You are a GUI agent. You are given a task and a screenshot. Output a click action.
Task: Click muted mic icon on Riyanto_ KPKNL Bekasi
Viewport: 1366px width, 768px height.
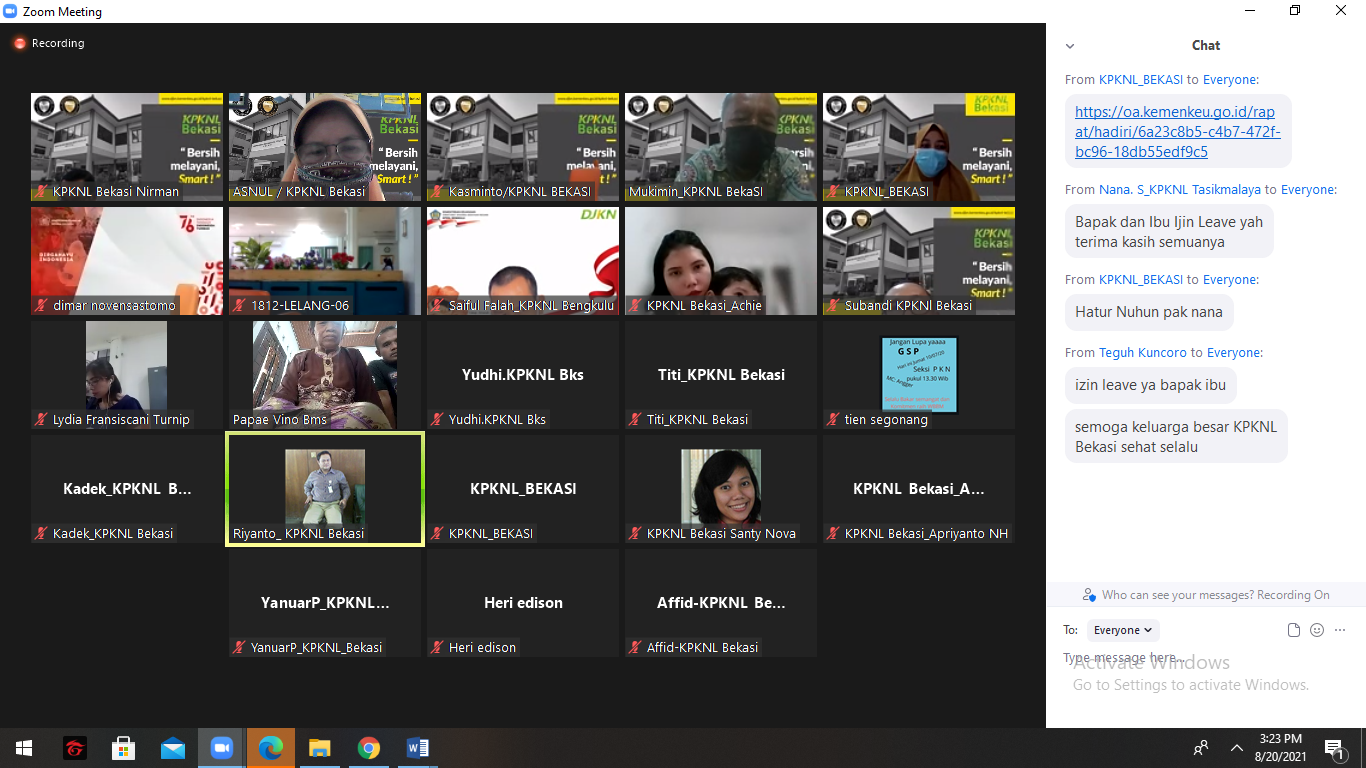click(x=240, y=534)
